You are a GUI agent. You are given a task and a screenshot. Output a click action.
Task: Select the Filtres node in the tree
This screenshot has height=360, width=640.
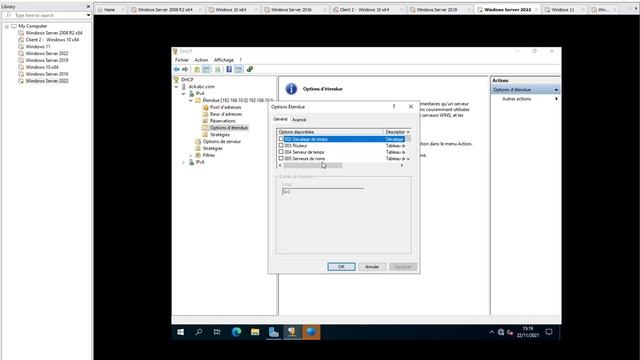point(209,156)
